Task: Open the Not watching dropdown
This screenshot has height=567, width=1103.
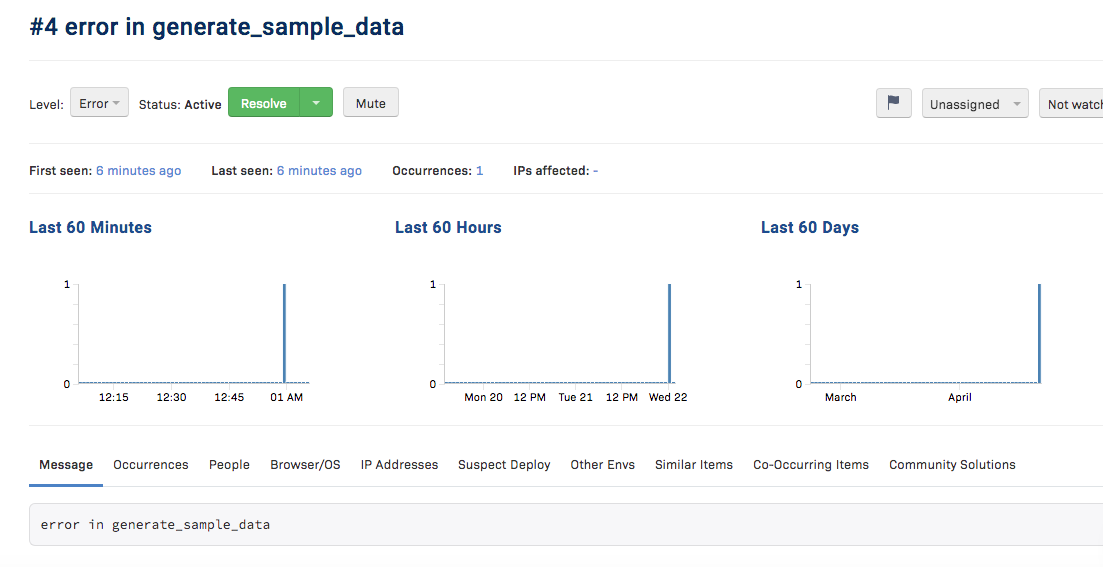Action: pos(1073,104)
